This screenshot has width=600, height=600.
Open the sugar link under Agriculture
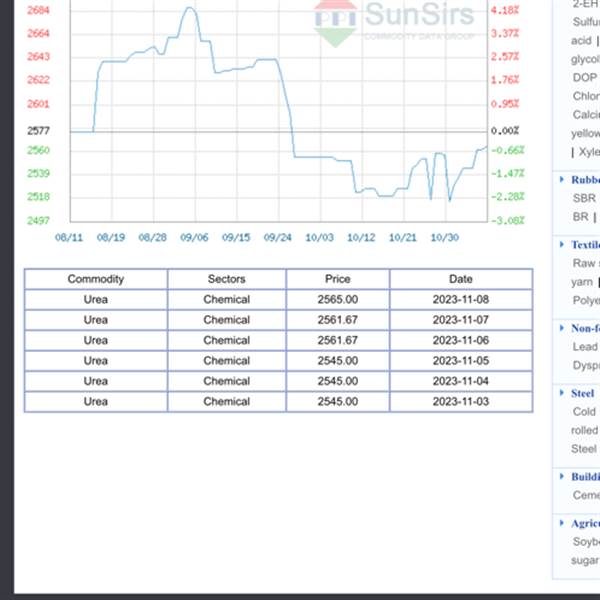[x=585, y=560]
